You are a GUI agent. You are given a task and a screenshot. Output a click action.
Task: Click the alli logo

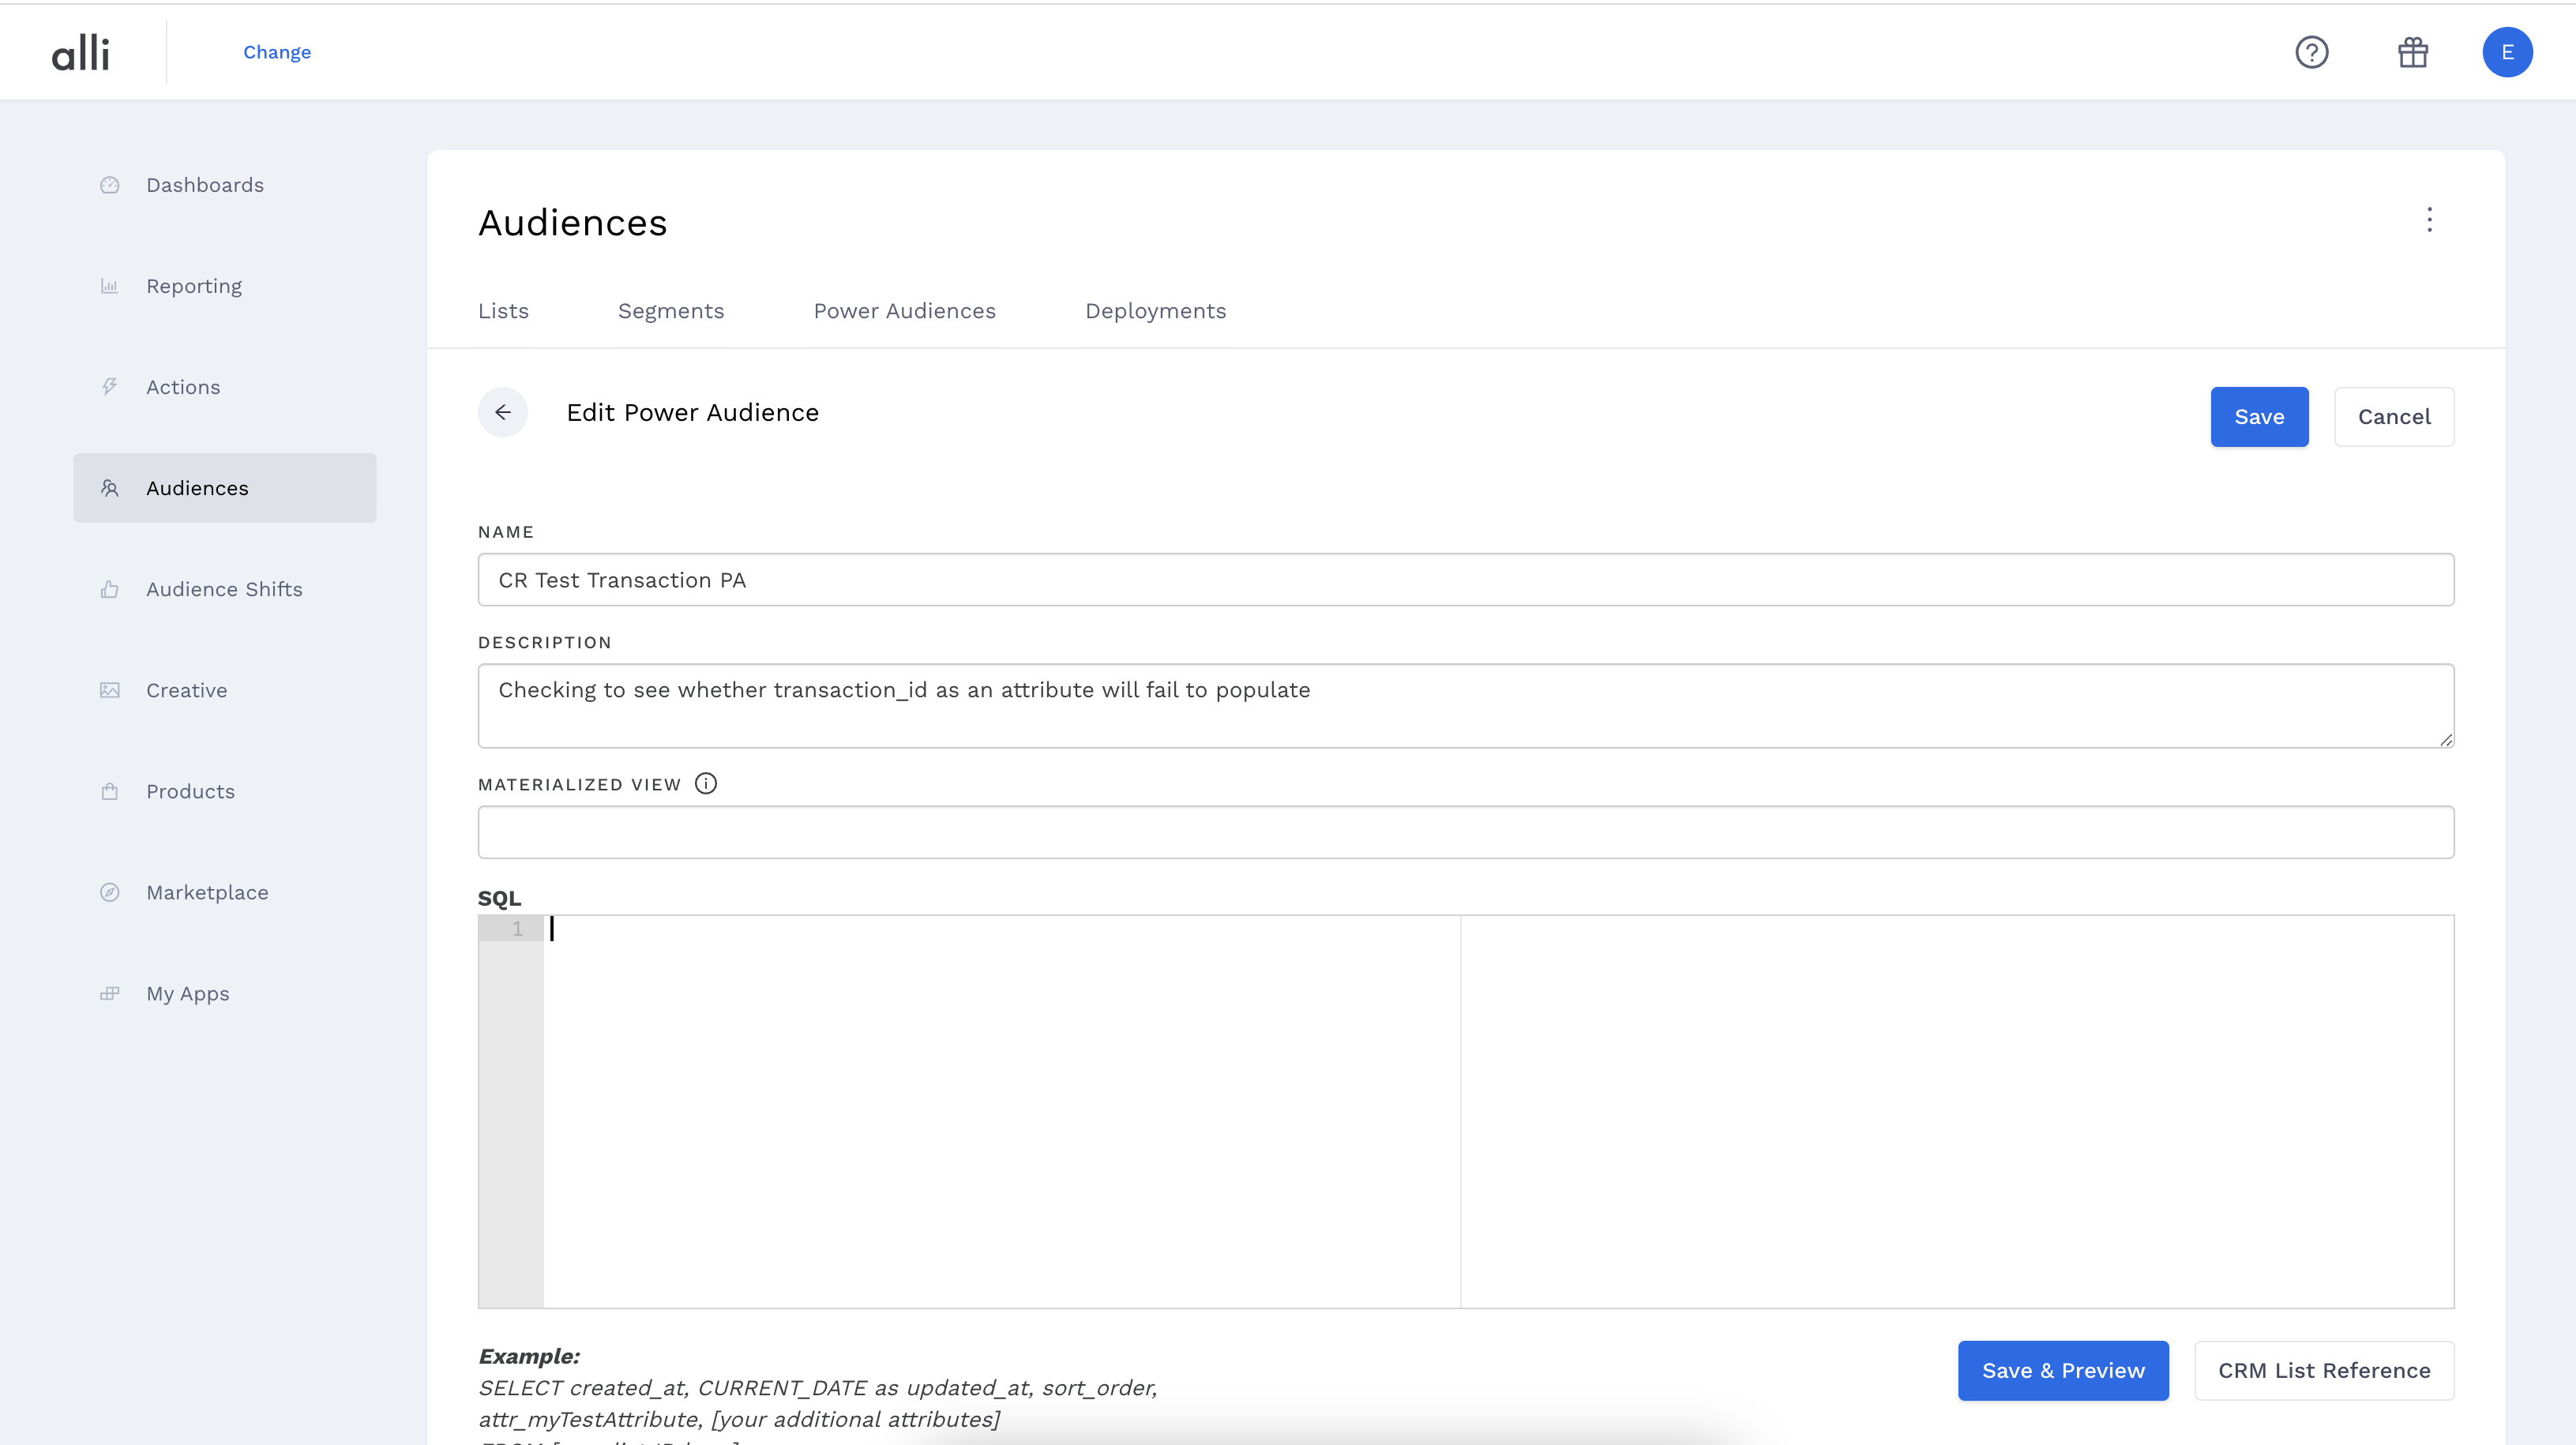[81, 53]
